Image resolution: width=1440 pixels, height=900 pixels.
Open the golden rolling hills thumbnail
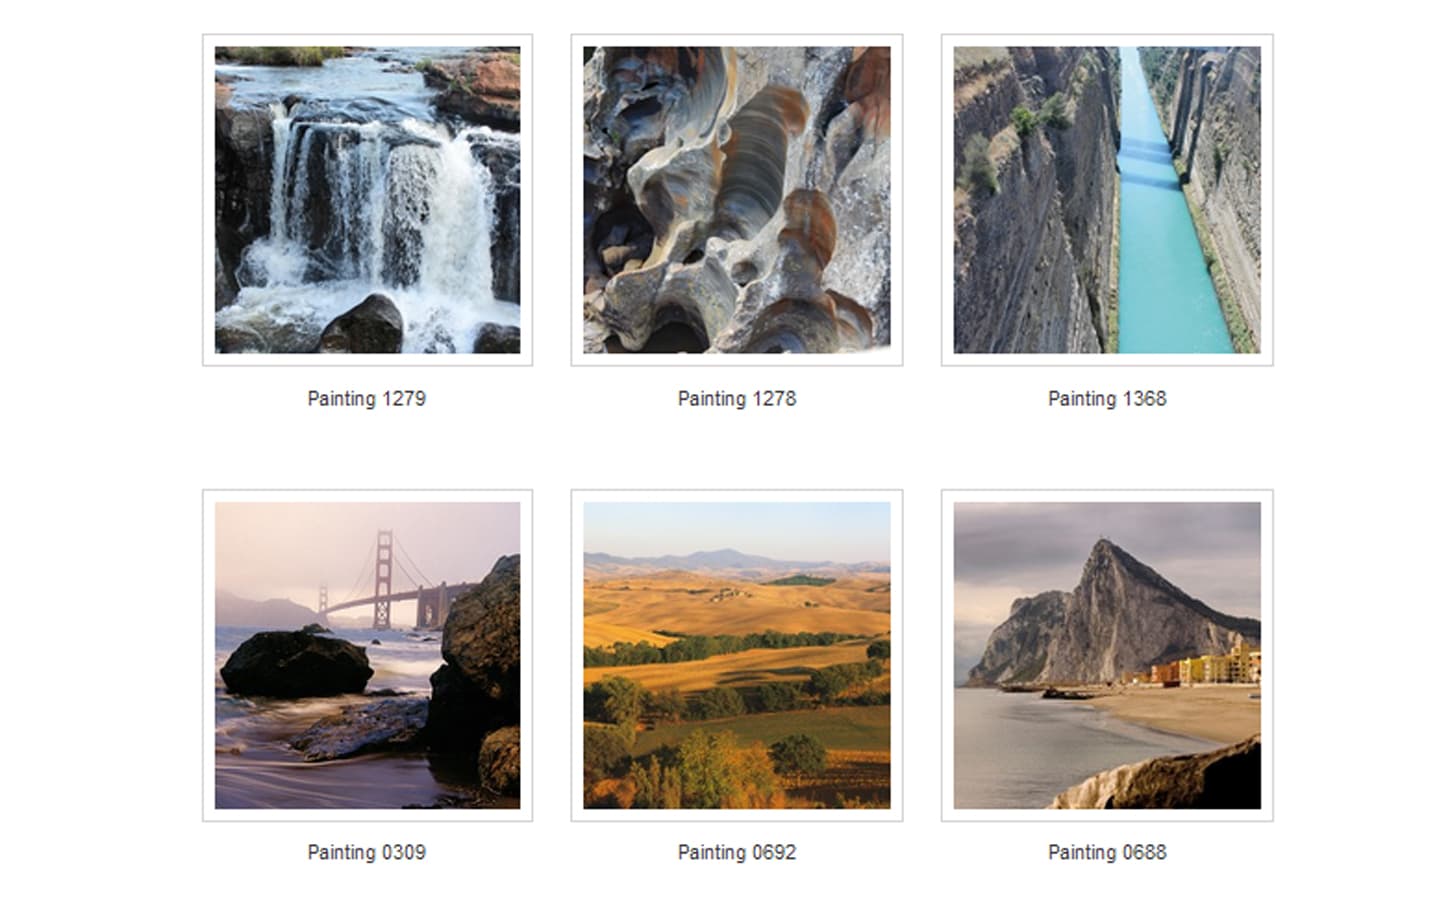pos(737,655)
